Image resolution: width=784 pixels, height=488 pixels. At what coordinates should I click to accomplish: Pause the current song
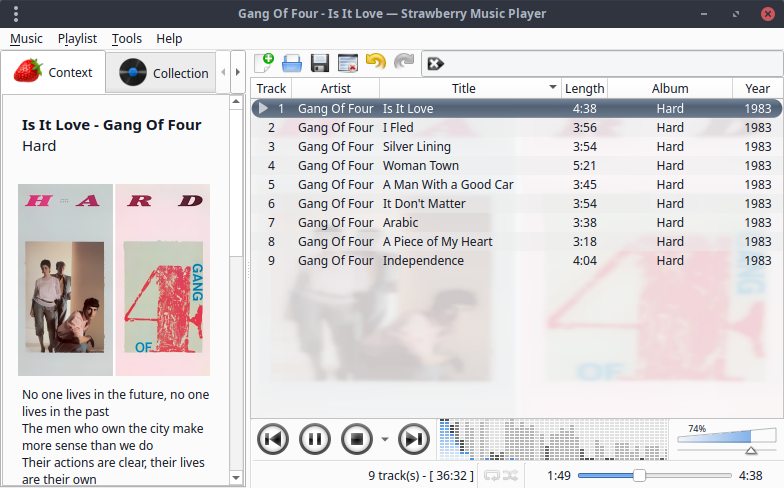point(314,438)
